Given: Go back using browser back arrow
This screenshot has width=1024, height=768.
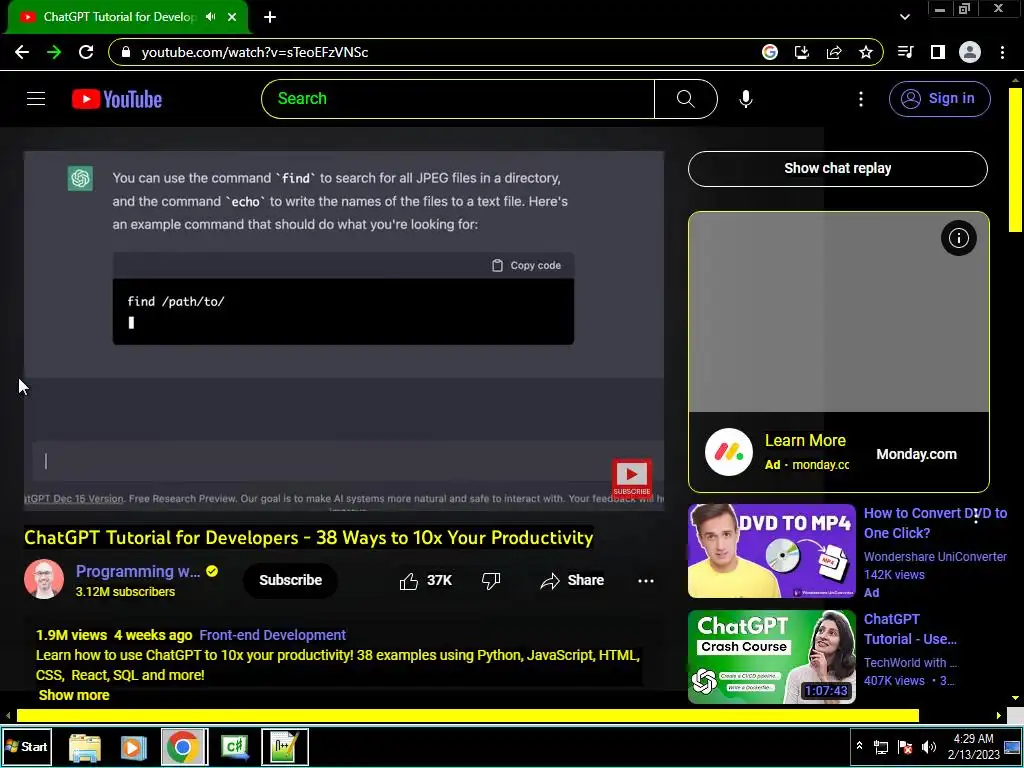Looking at the screenshot, I should click(22, 52).
